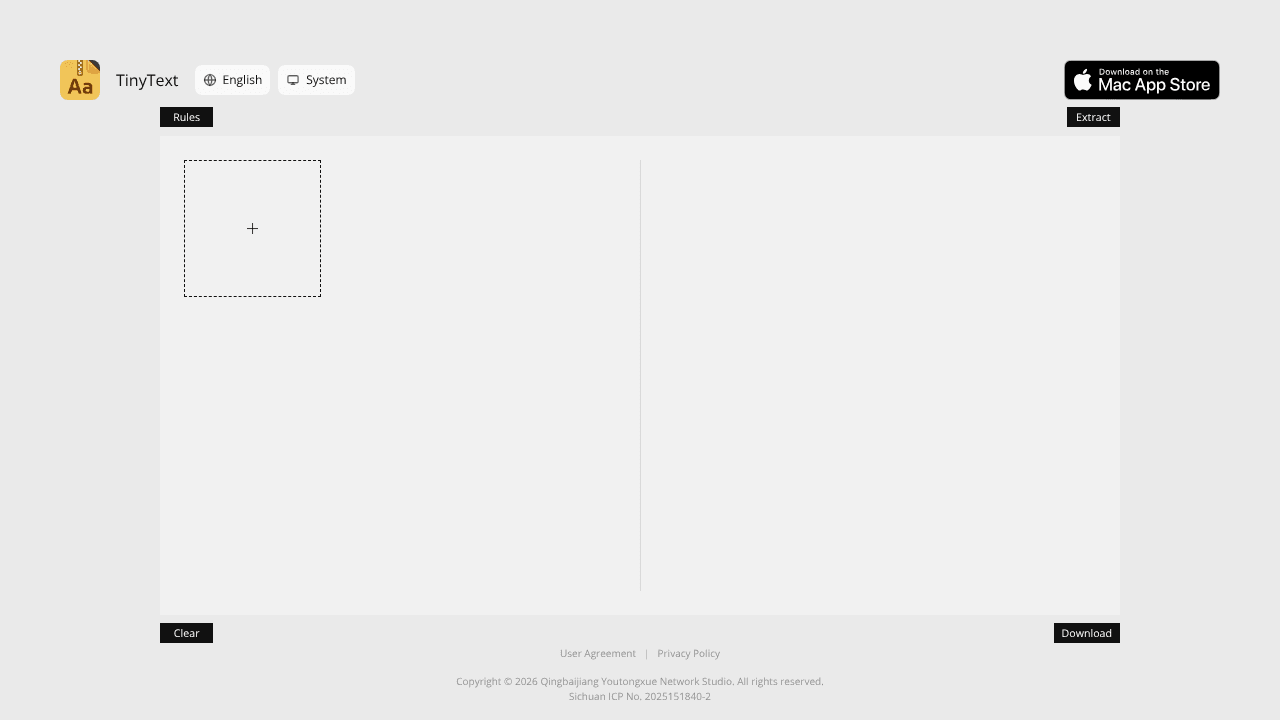Image resolution: width=1280 pixels, height=720 pixels.
Task: Open the System theme dropdown
Action: tap(316, 80)
